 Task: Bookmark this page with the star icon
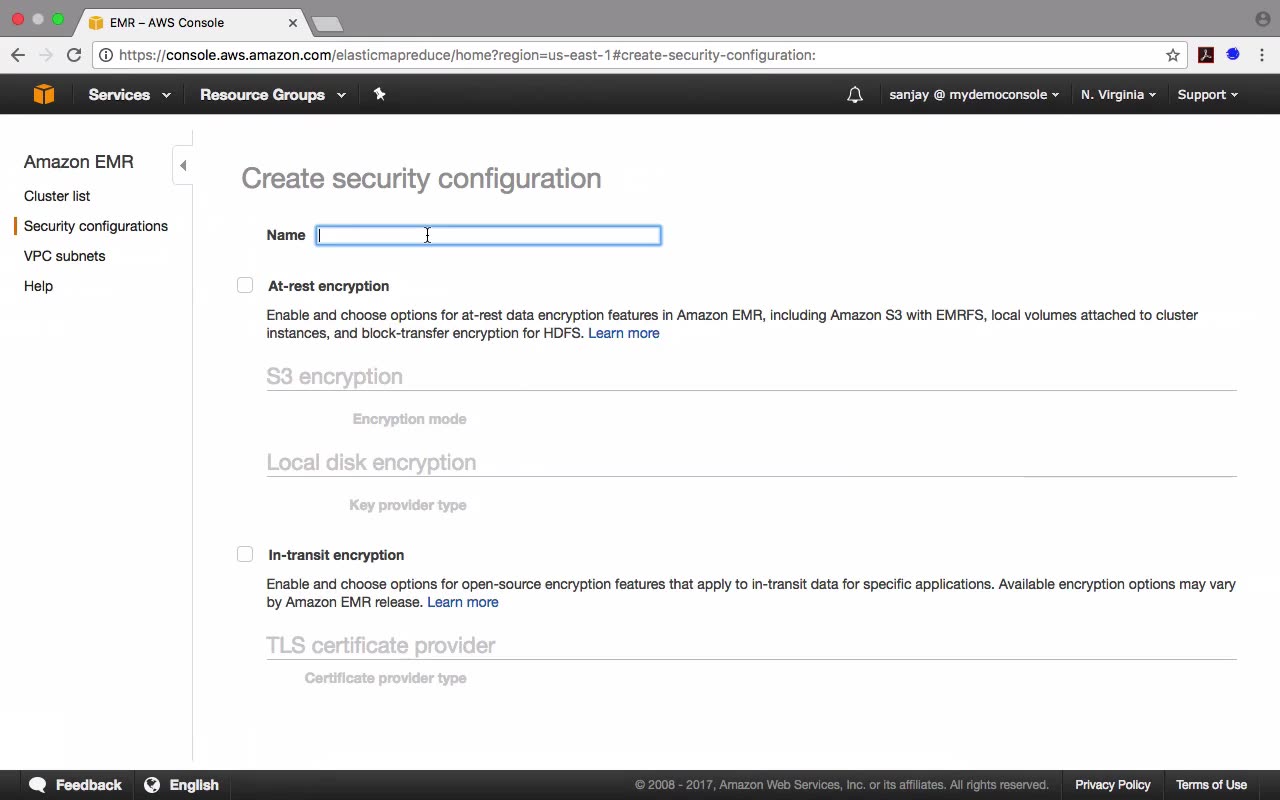pyautogui.click(x=1173, y=55)
